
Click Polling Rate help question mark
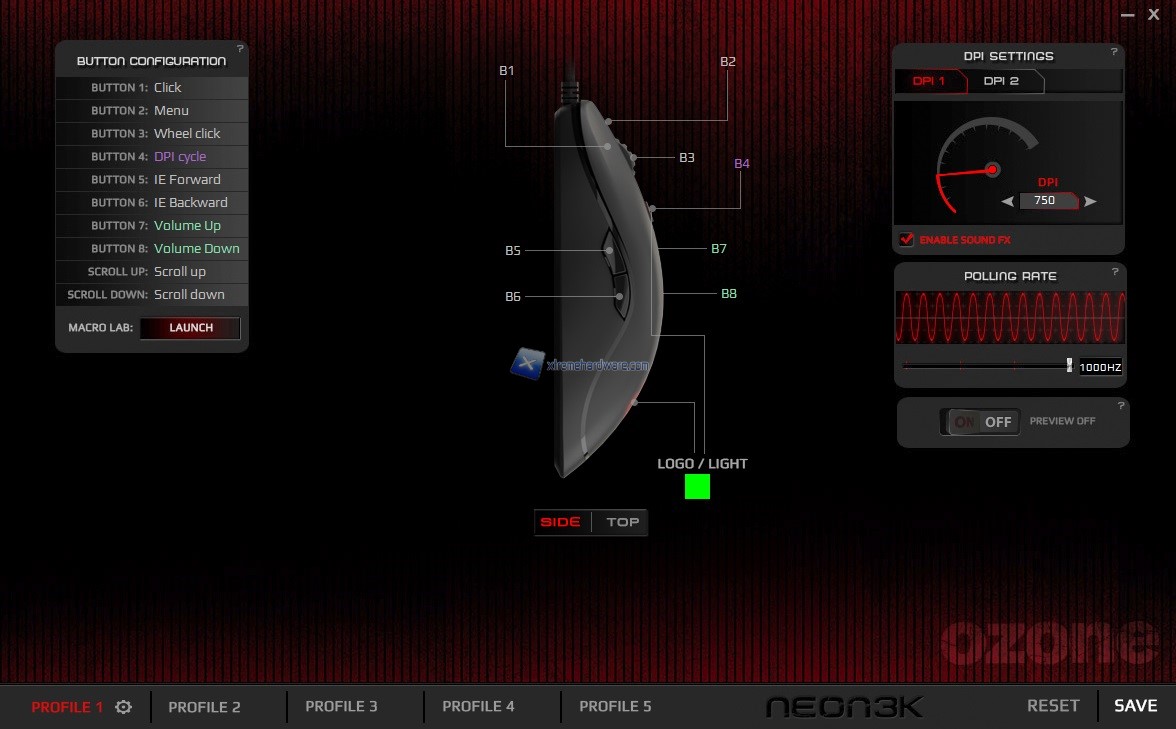1115,272
